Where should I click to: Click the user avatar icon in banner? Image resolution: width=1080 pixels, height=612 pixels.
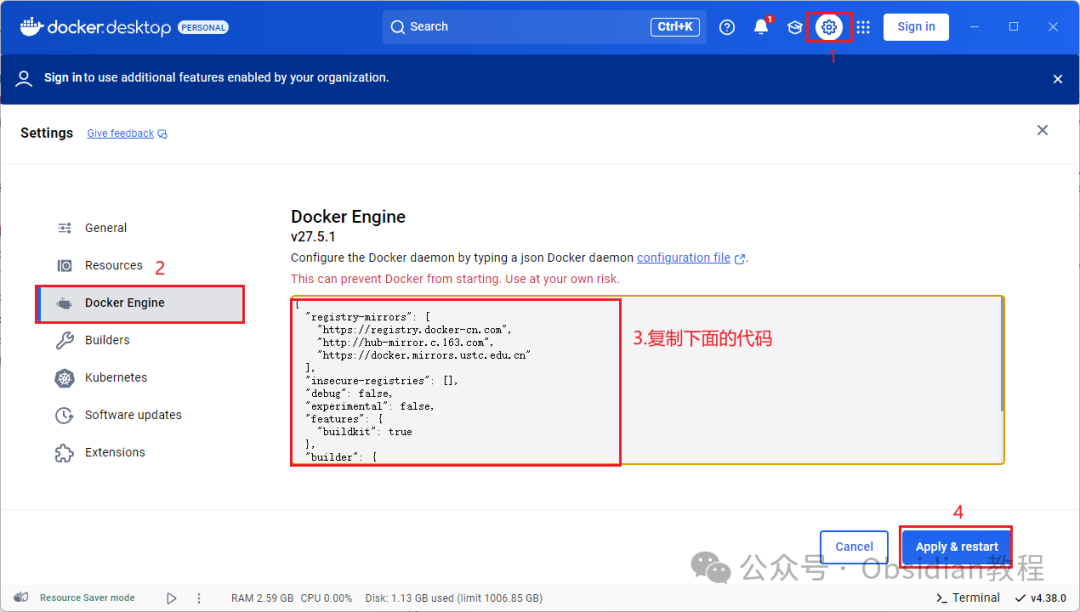[23, 78]
